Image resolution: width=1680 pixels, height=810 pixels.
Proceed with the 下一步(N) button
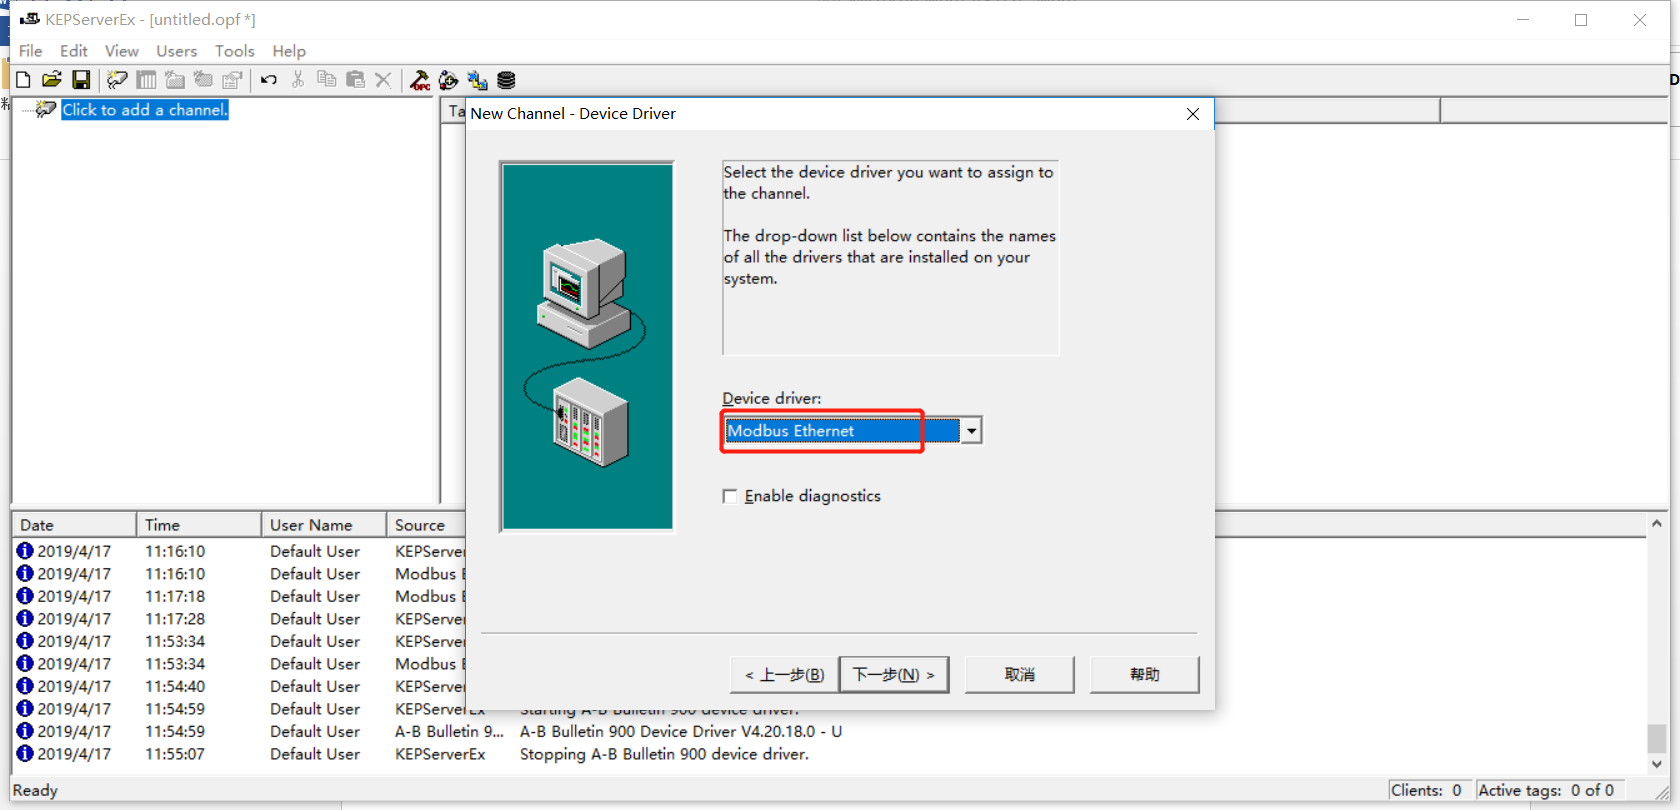pyautogui.click(x=894, y=675)
